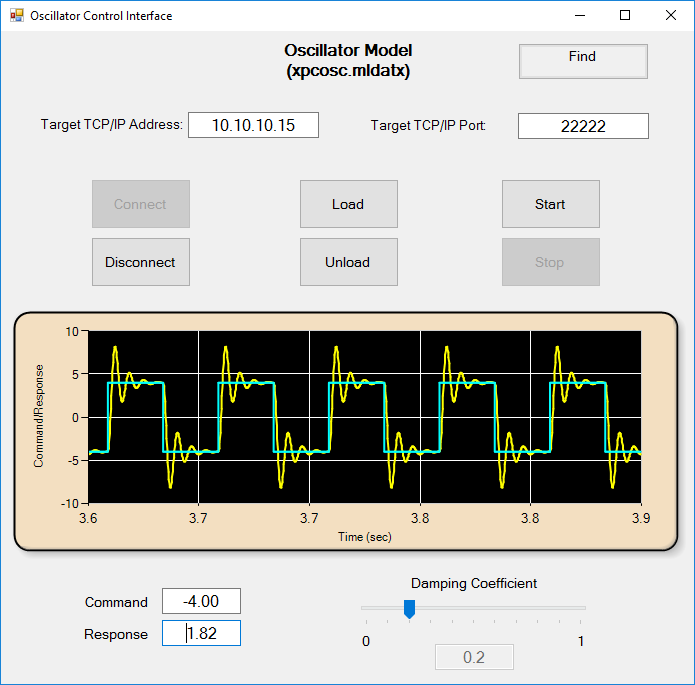
Task: Click the damping value box showing 0.2
Action: (474, 657)
